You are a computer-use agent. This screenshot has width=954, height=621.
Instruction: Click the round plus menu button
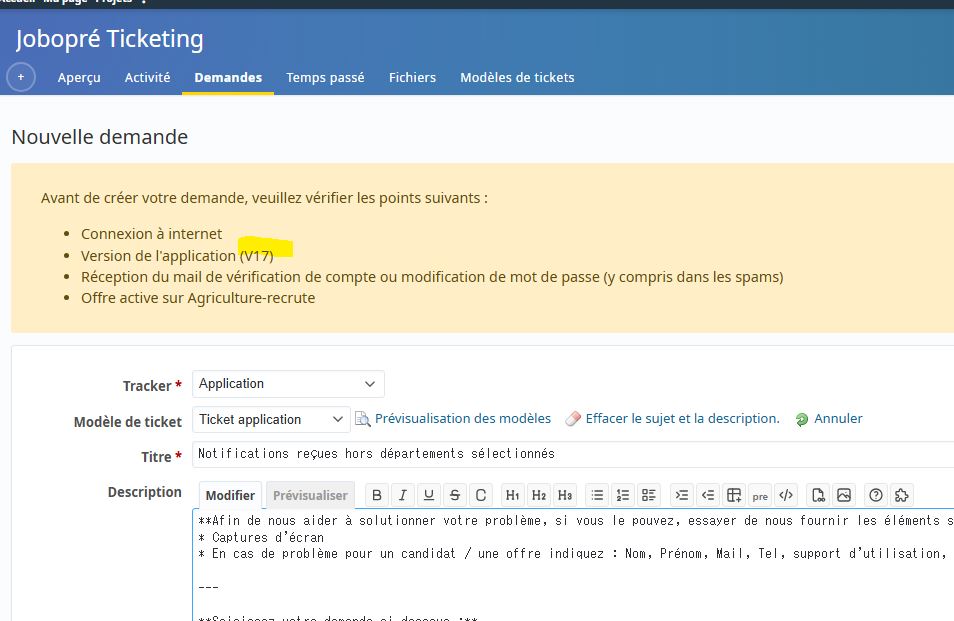(21, 77)
